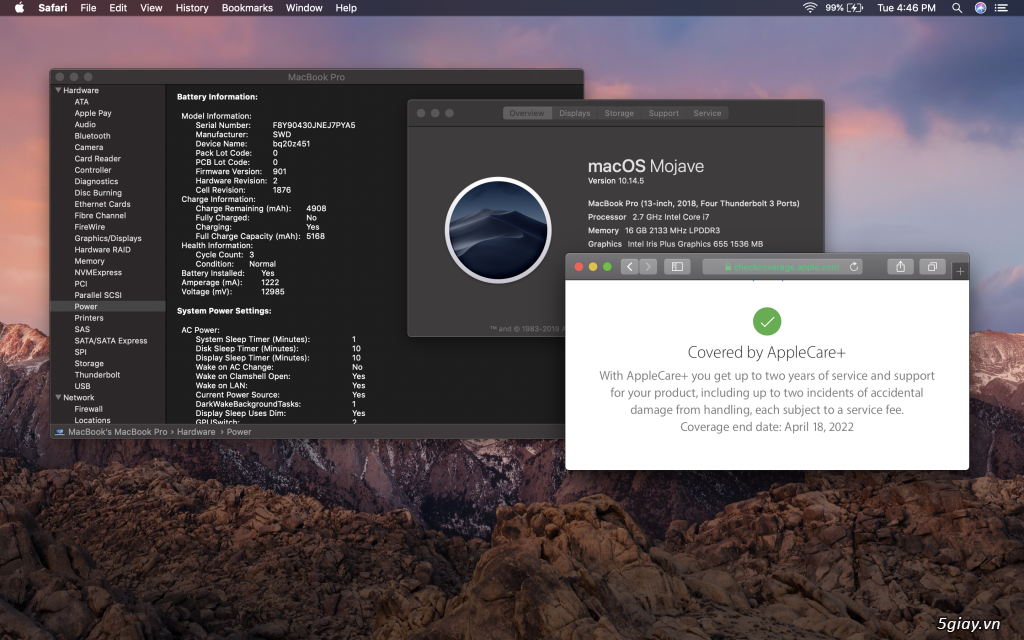Select Ethernet Cards in the sidebar
The width and height of the screenshot is (1024, 640).
(x=103, y=204)
